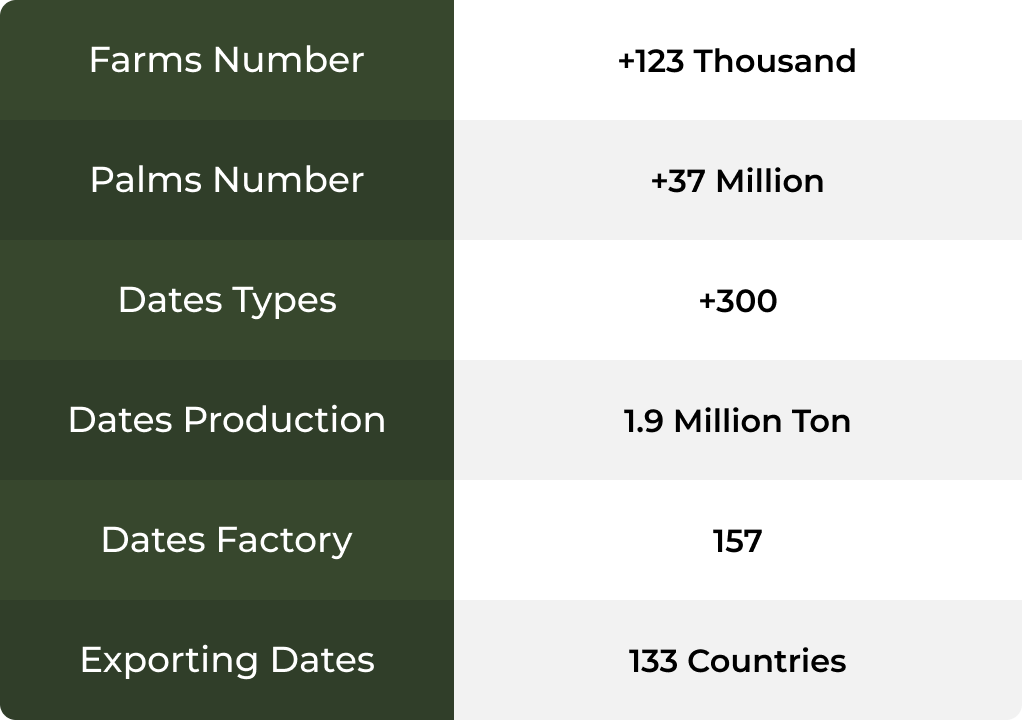Click the Dates Types label cell
The height and width of the screenshot is (720, 1022).
click(x=227, y=300)
